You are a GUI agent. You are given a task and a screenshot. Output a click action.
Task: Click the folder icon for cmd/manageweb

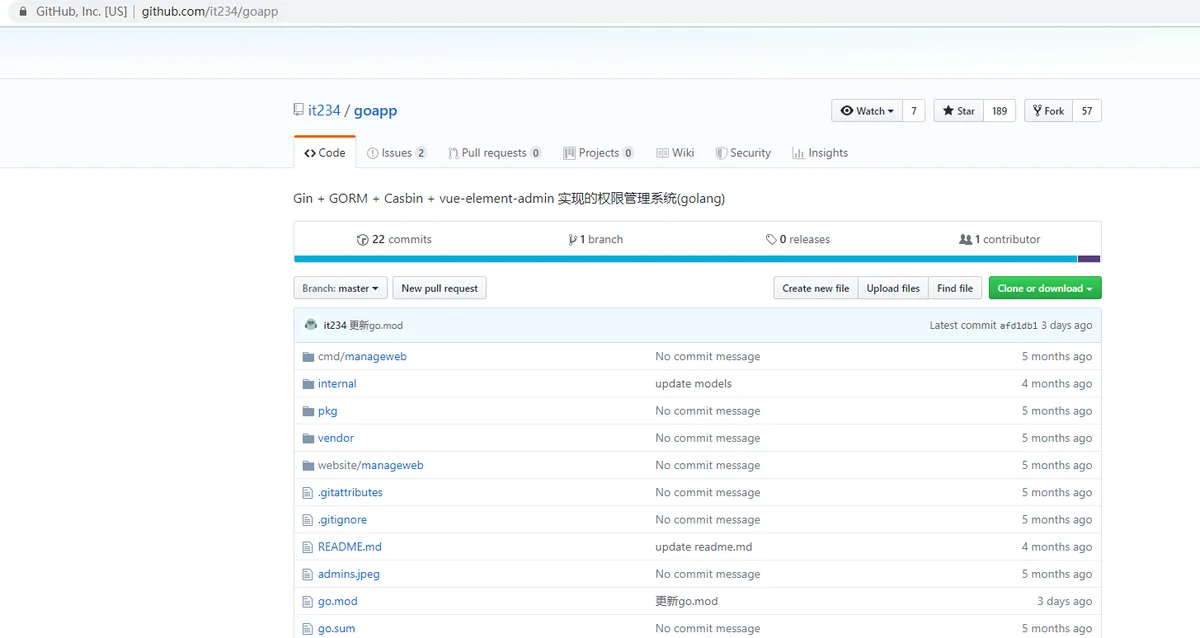(x=309, y=357)
